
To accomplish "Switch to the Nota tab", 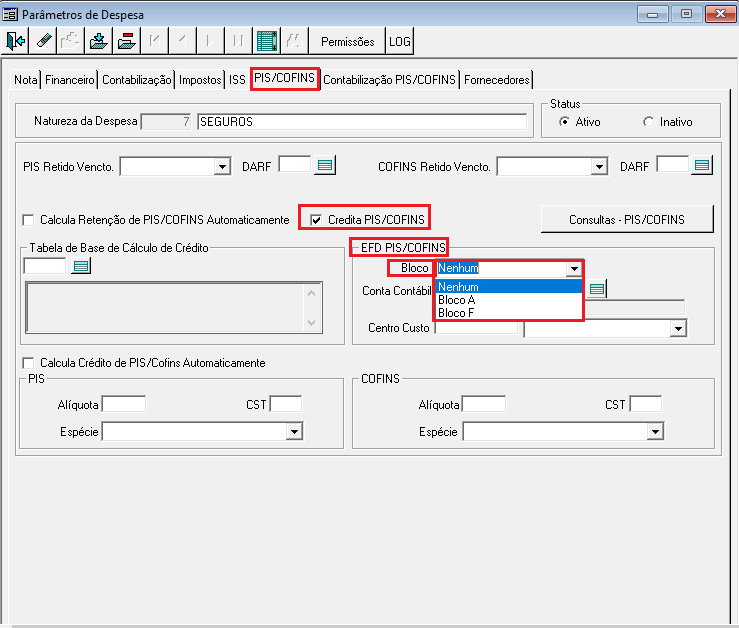I will click(25, 80).
